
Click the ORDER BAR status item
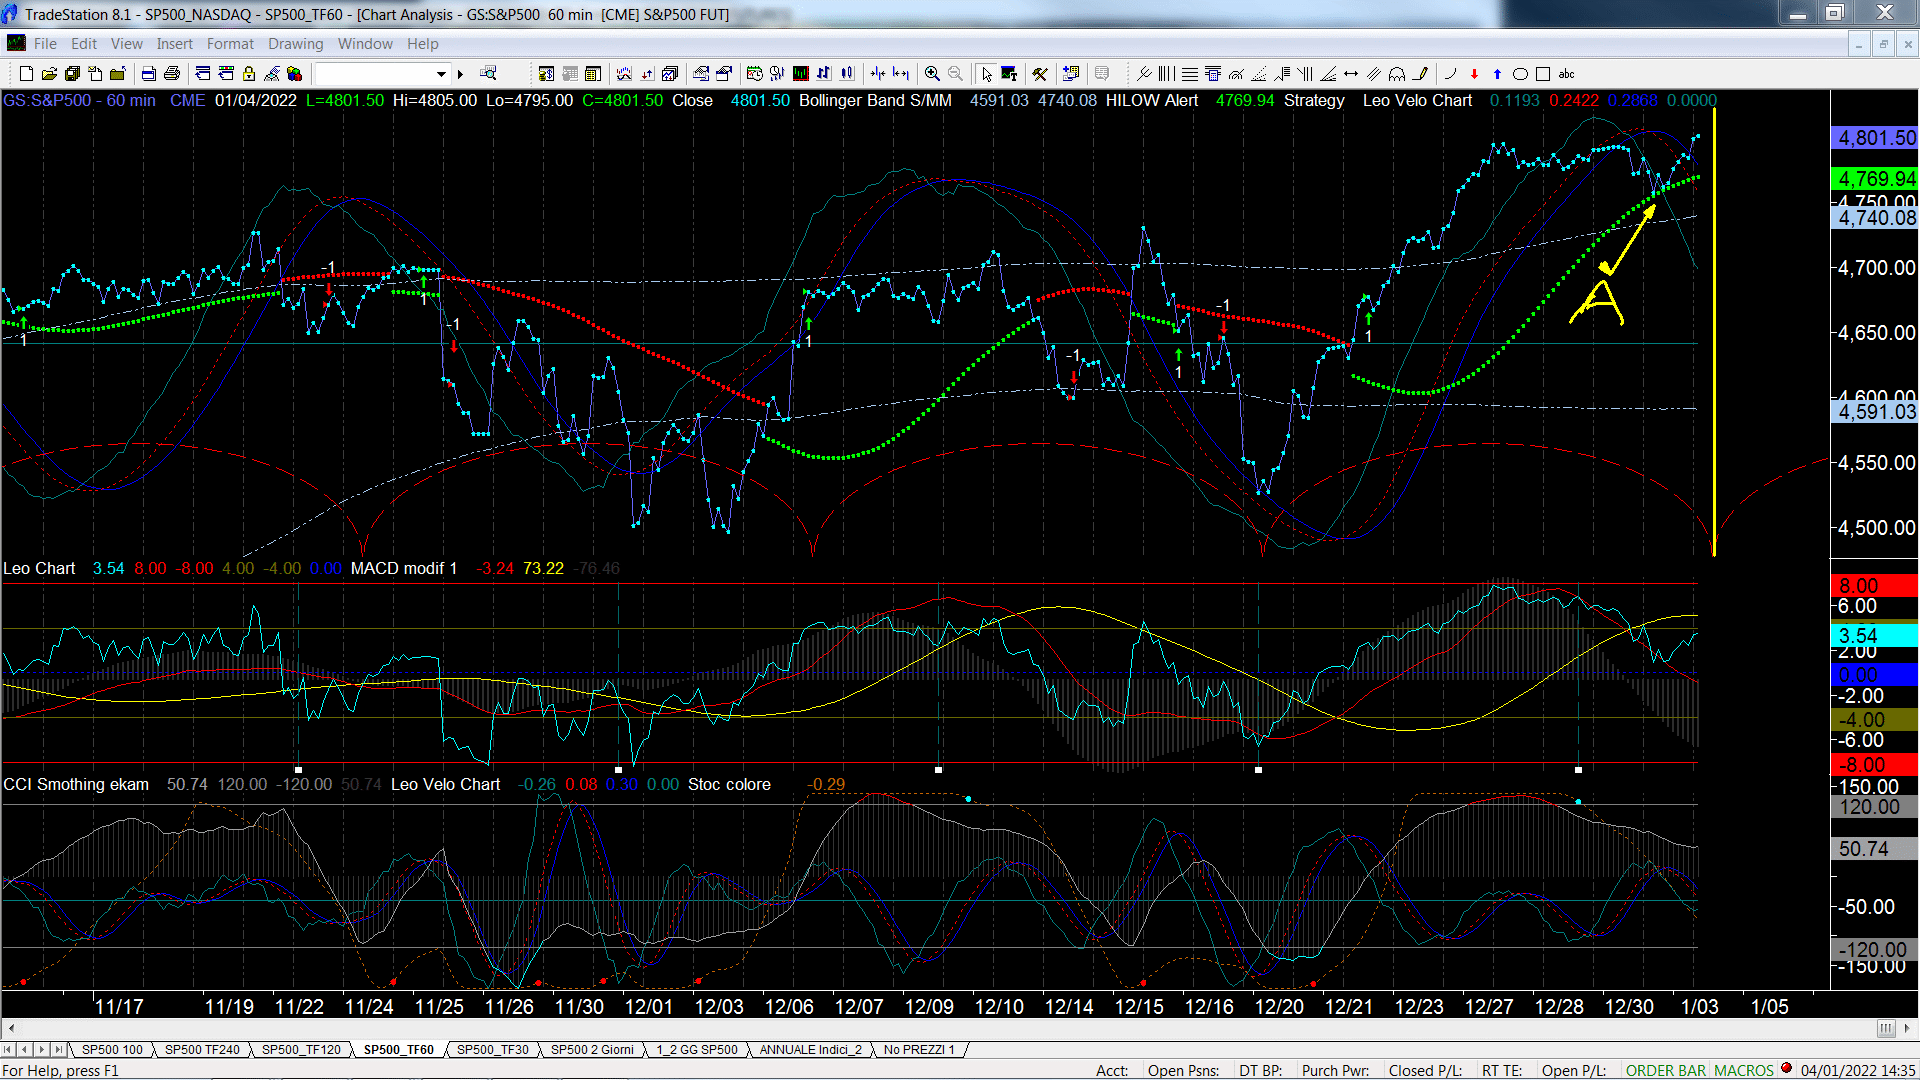1666,1070
